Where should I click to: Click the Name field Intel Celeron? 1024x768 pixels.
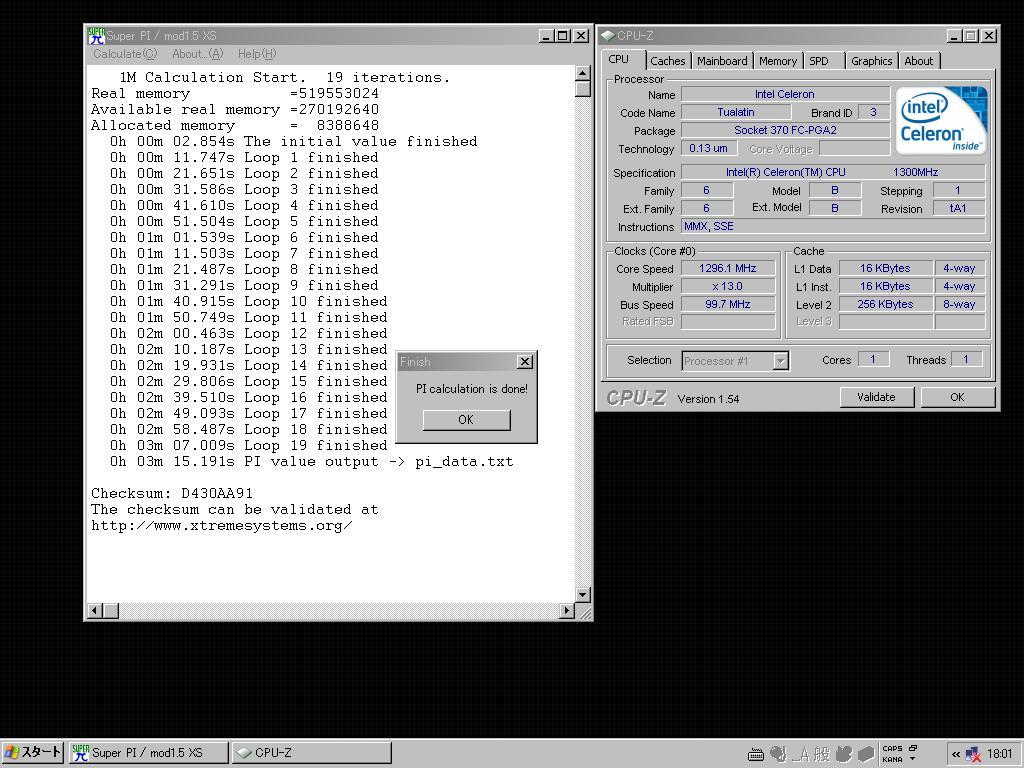pyautogui.click(x=785, y=94)
